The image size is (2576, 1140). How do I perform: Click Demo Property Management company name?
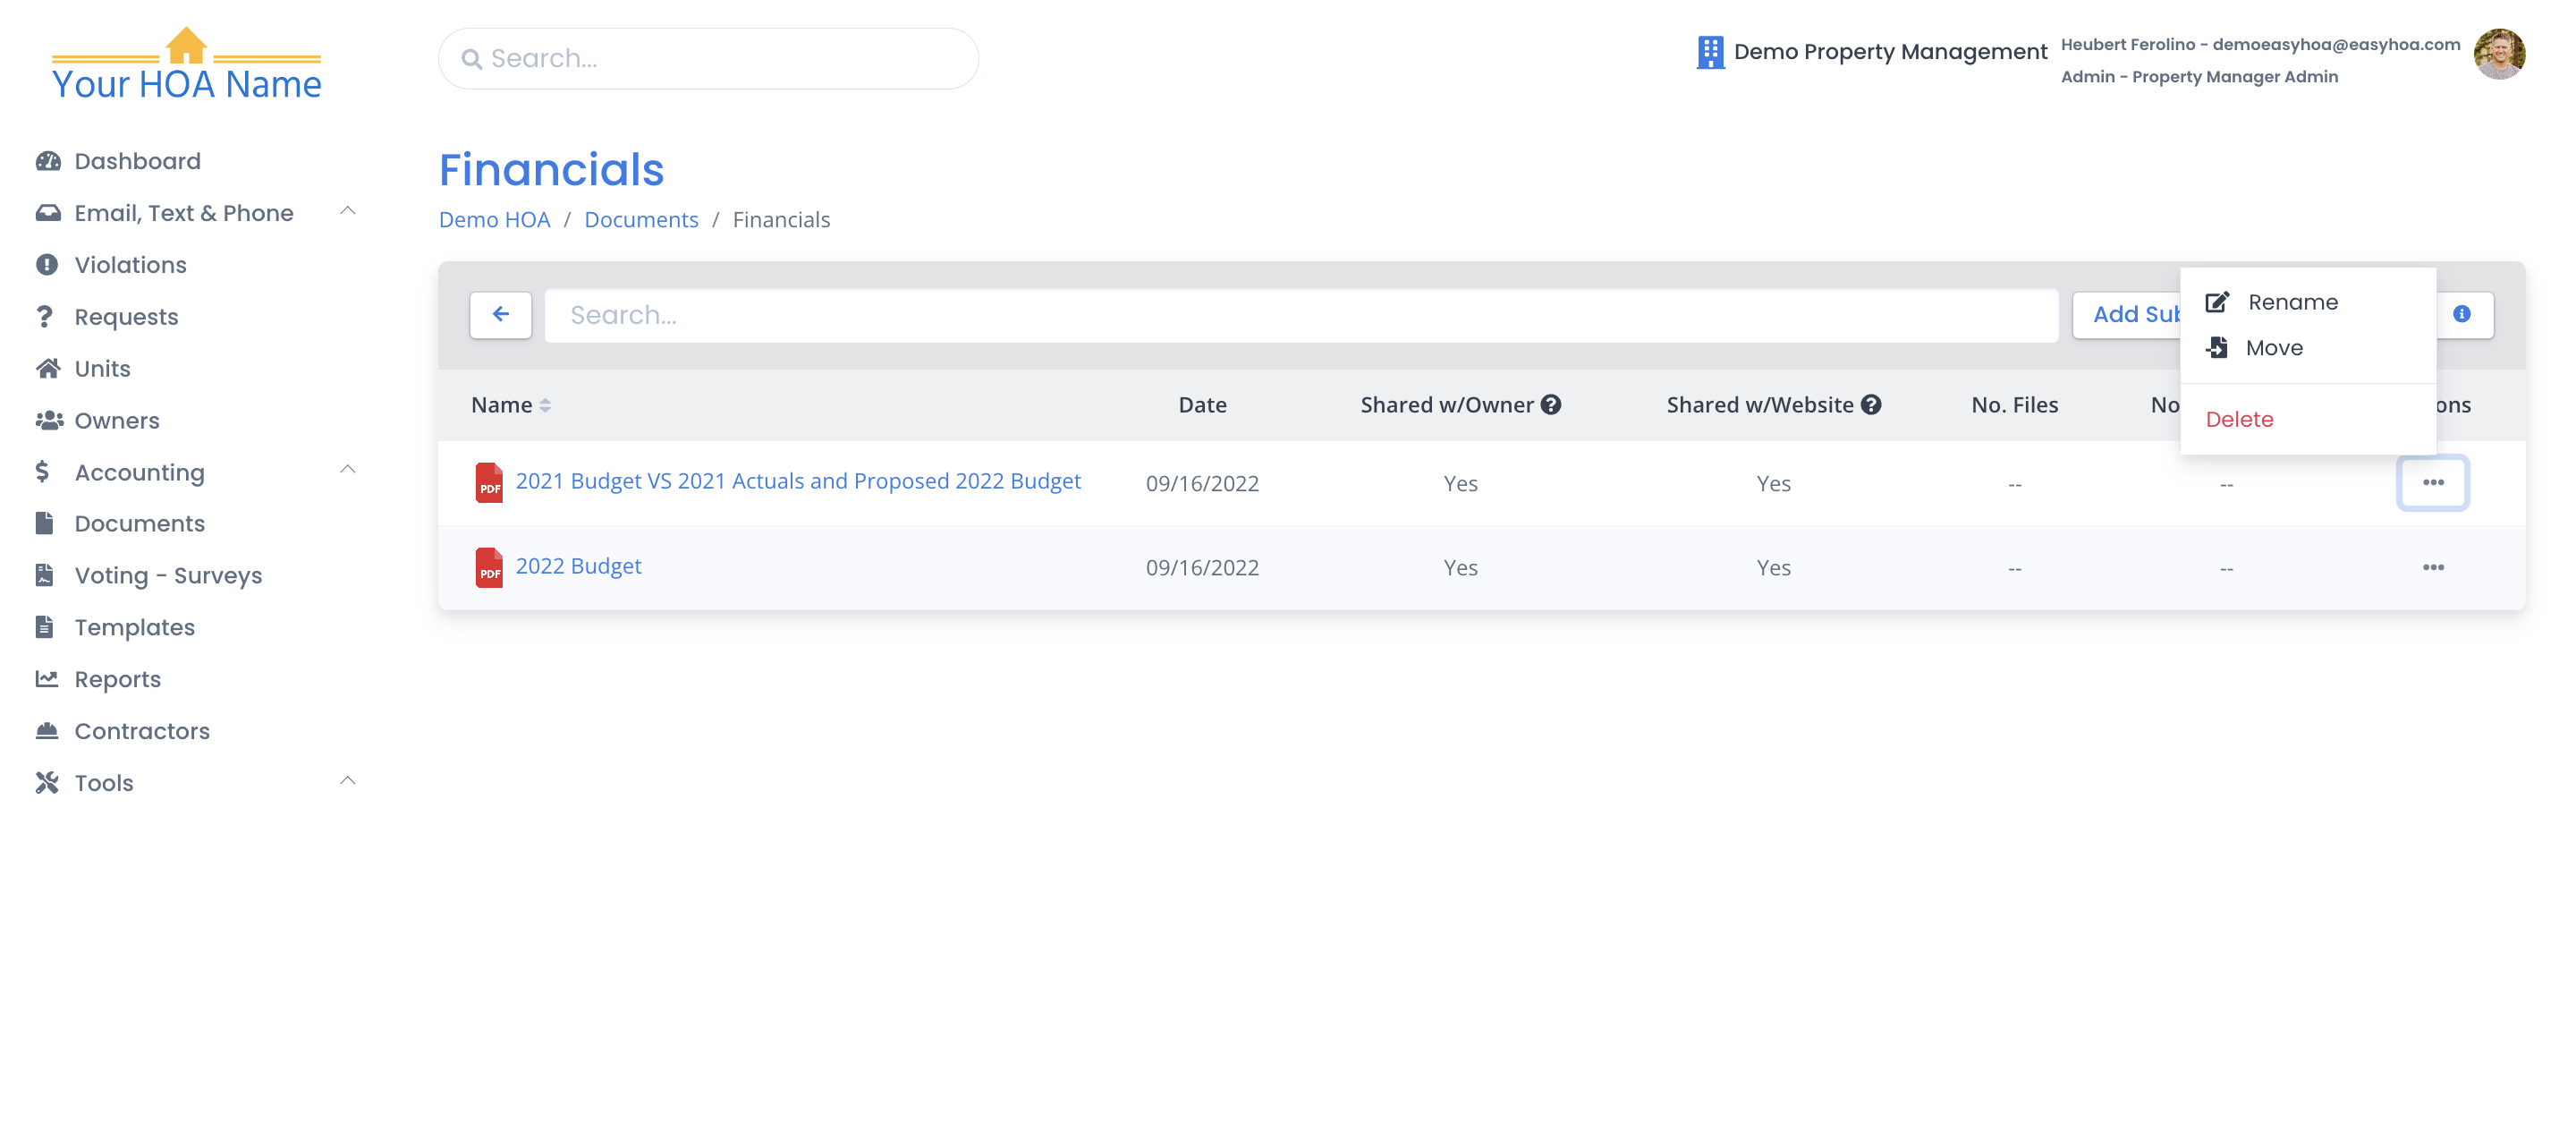[x=1890, y=52]
